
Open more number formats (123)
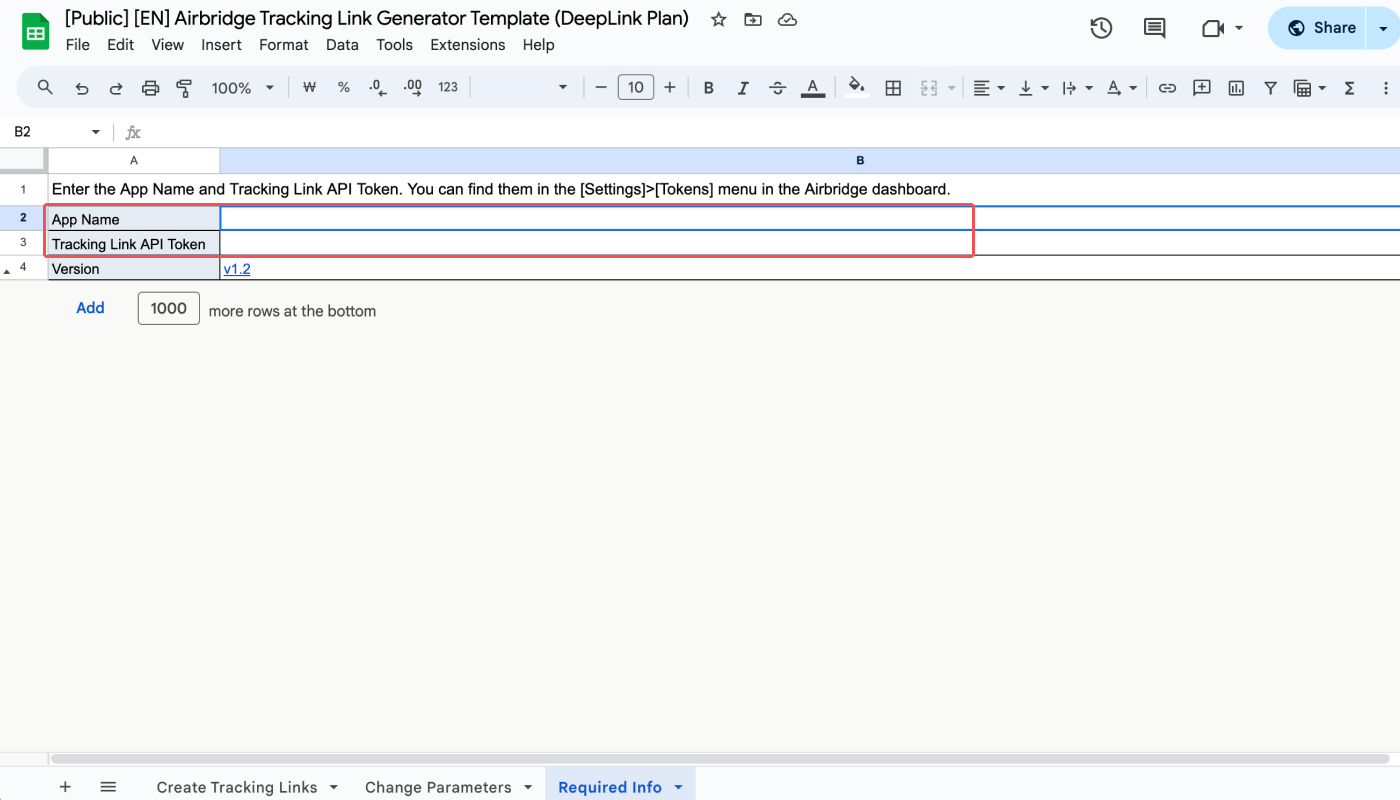coord(448,88)
